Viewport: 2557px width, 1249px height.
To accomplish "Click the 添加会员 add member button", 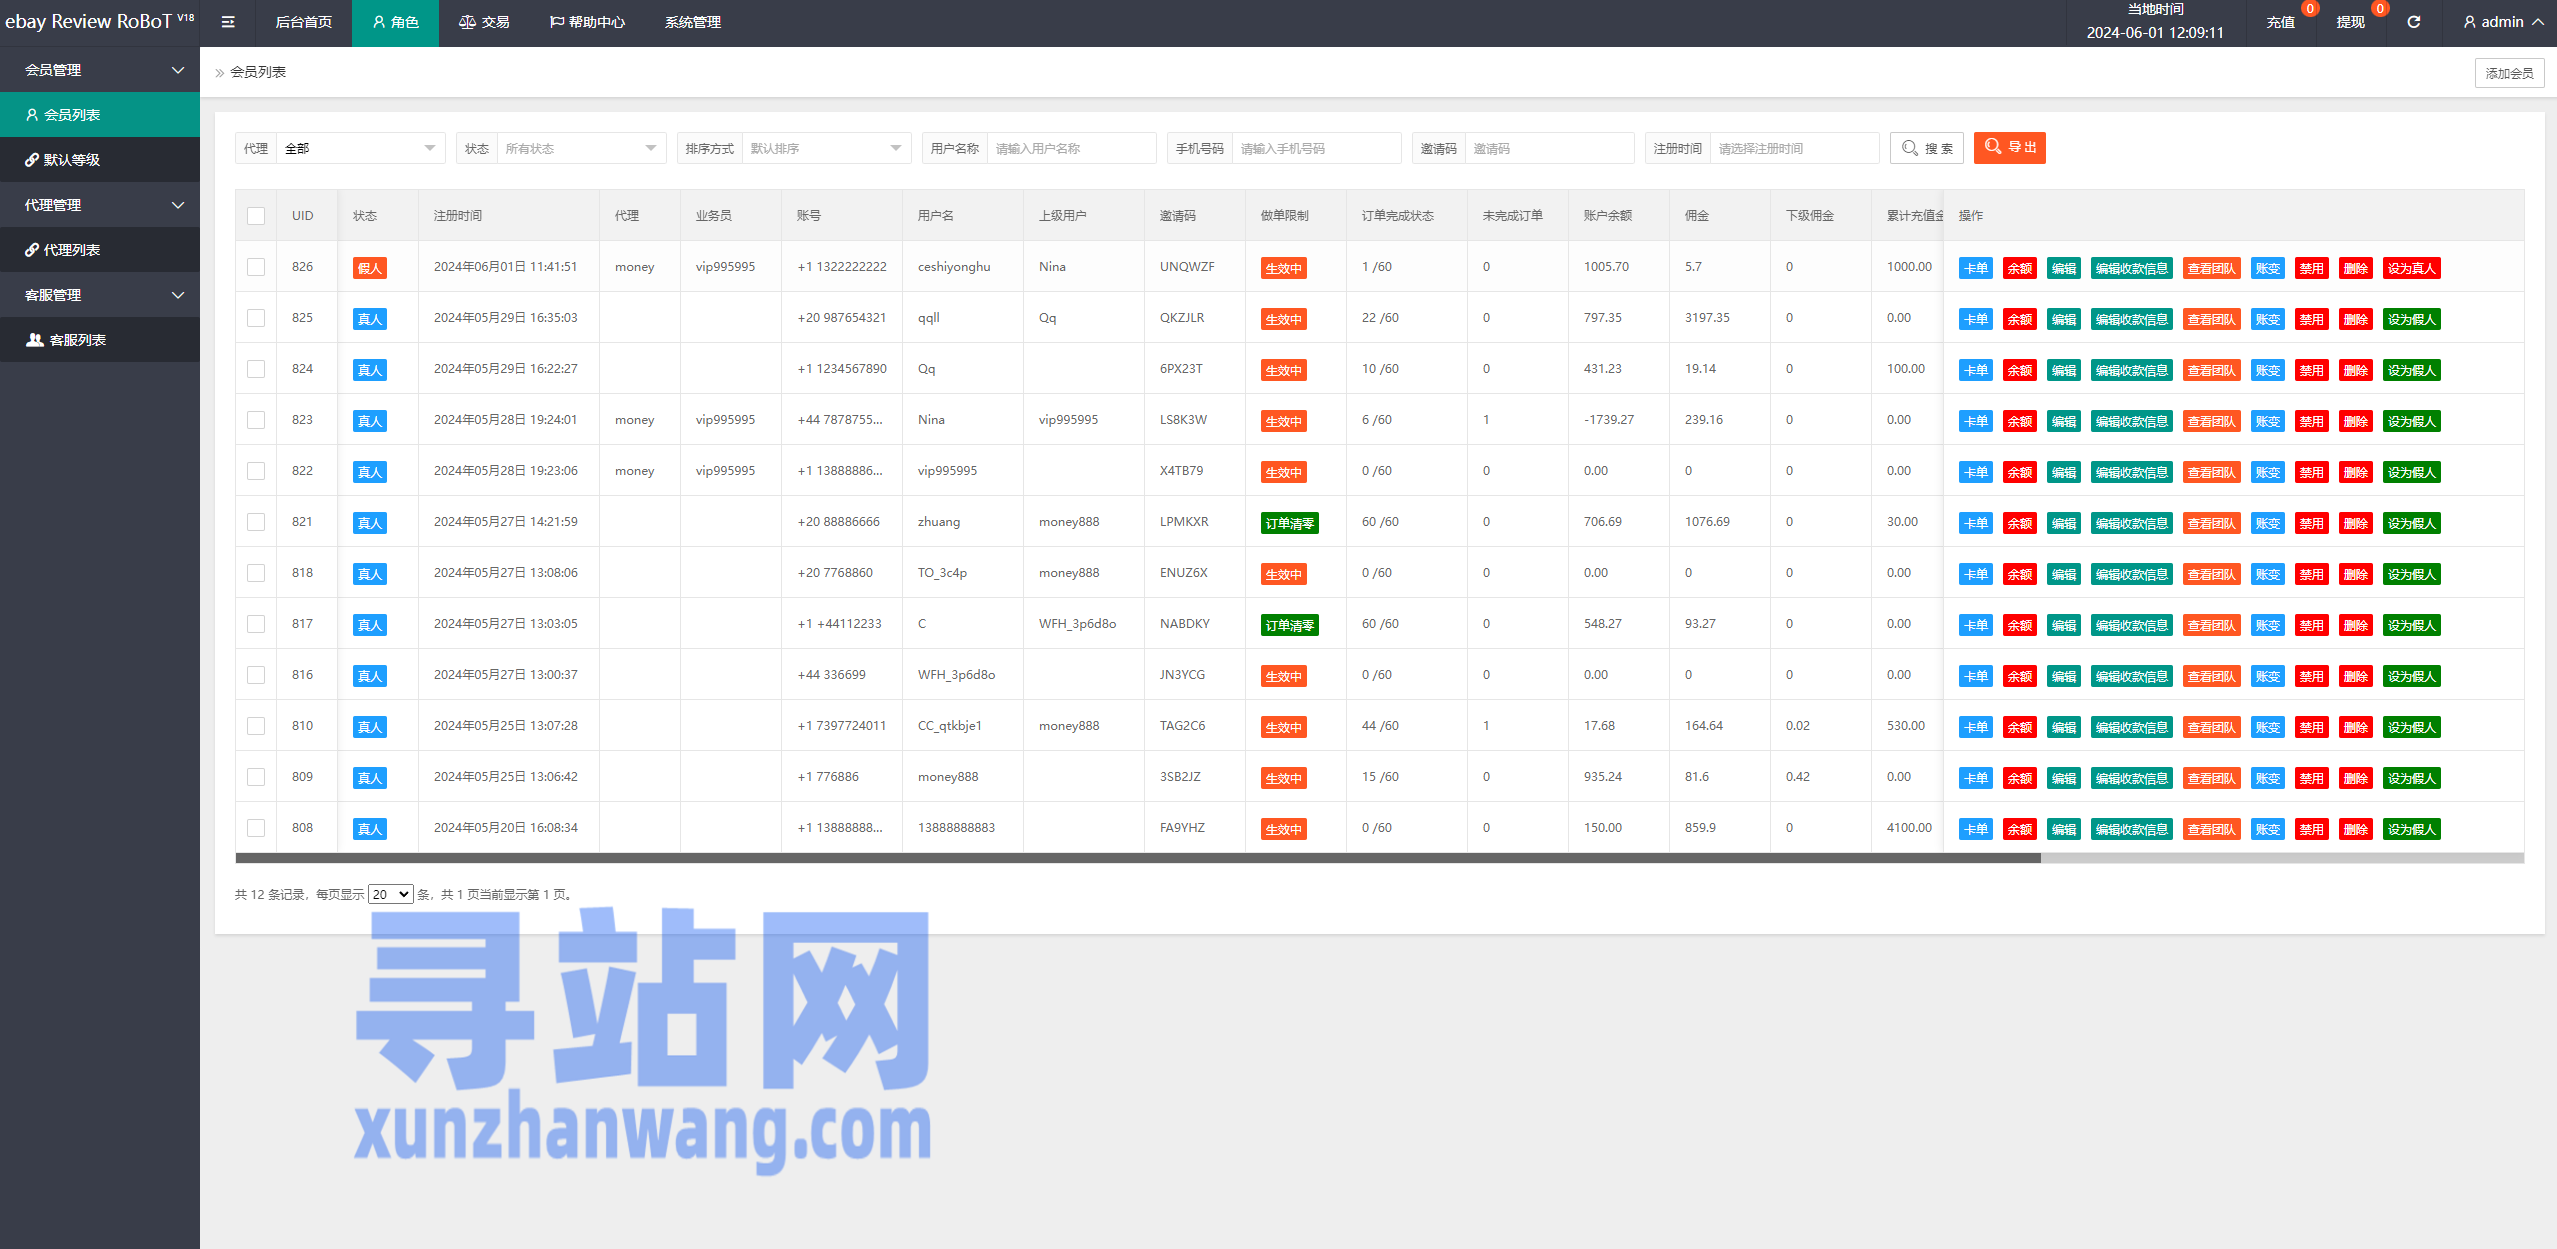I will pos(2509,73).
